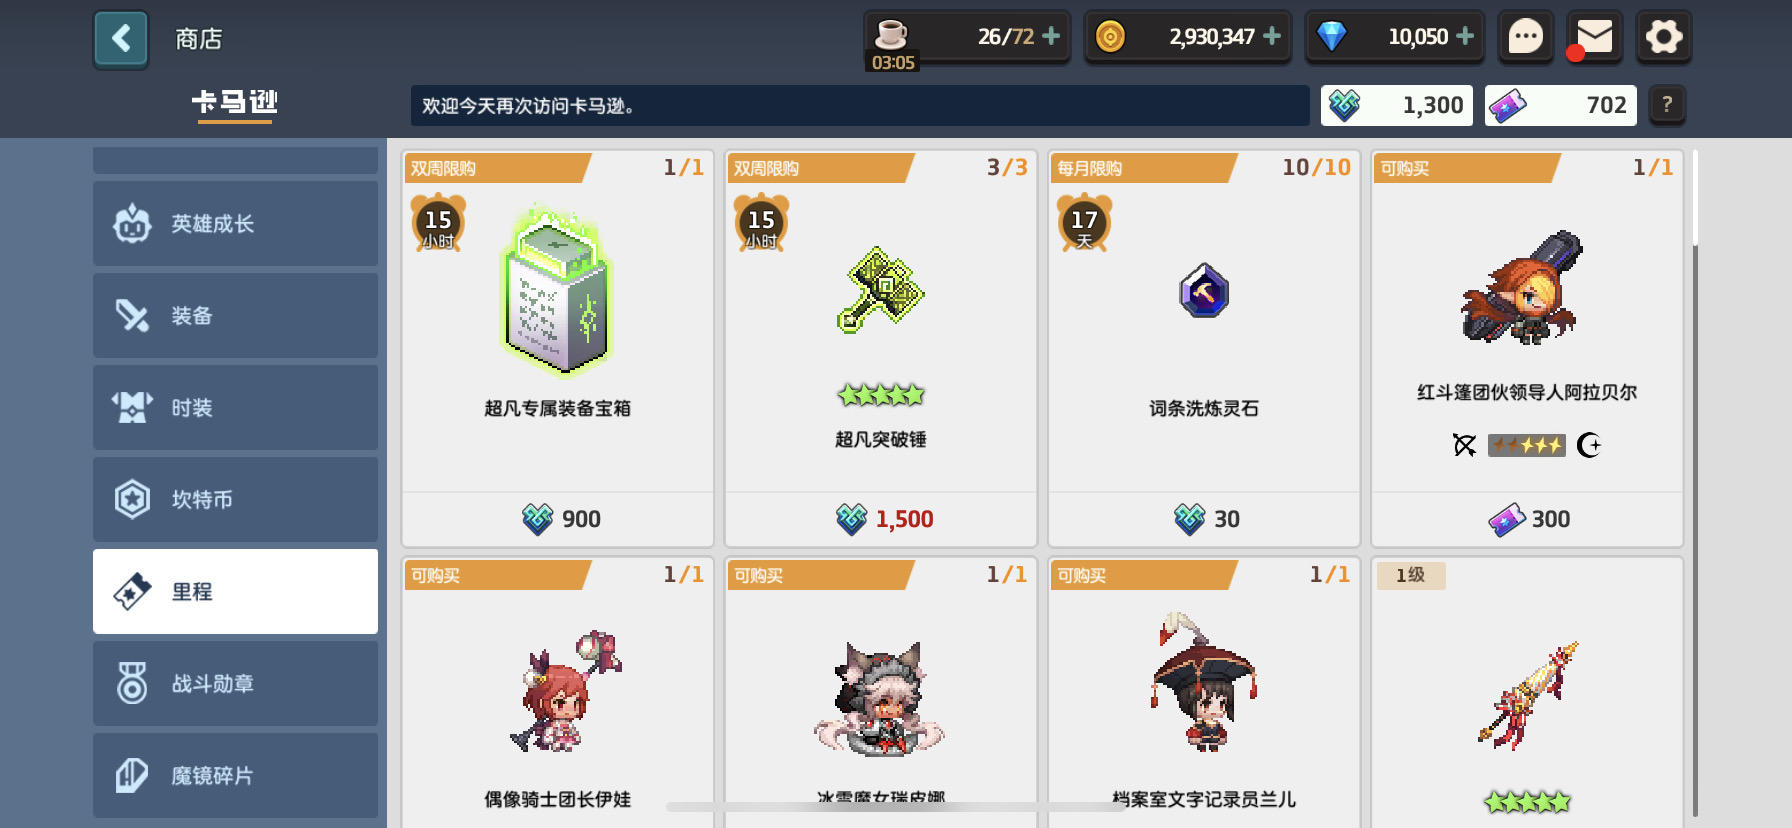1792x828 pixels.
Task: Open the chat bubble icon
Action: [1525, 37]
